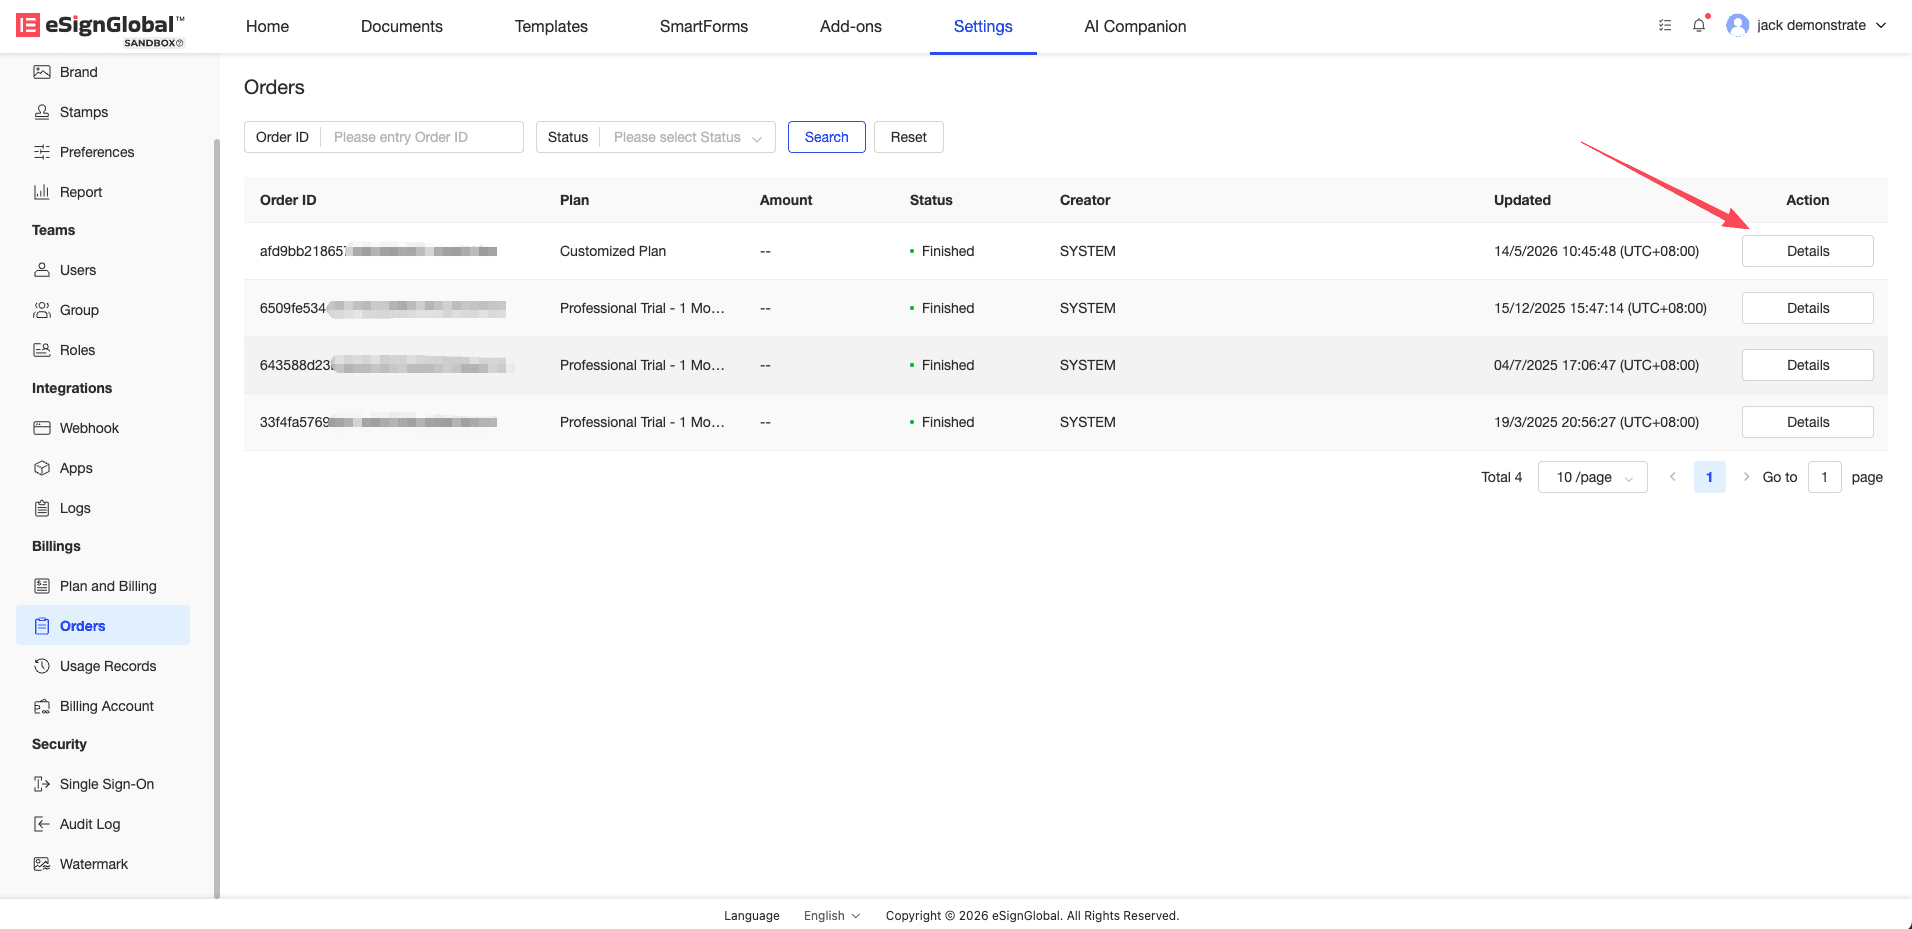Click the Customized Plan cell

point(613,251)
